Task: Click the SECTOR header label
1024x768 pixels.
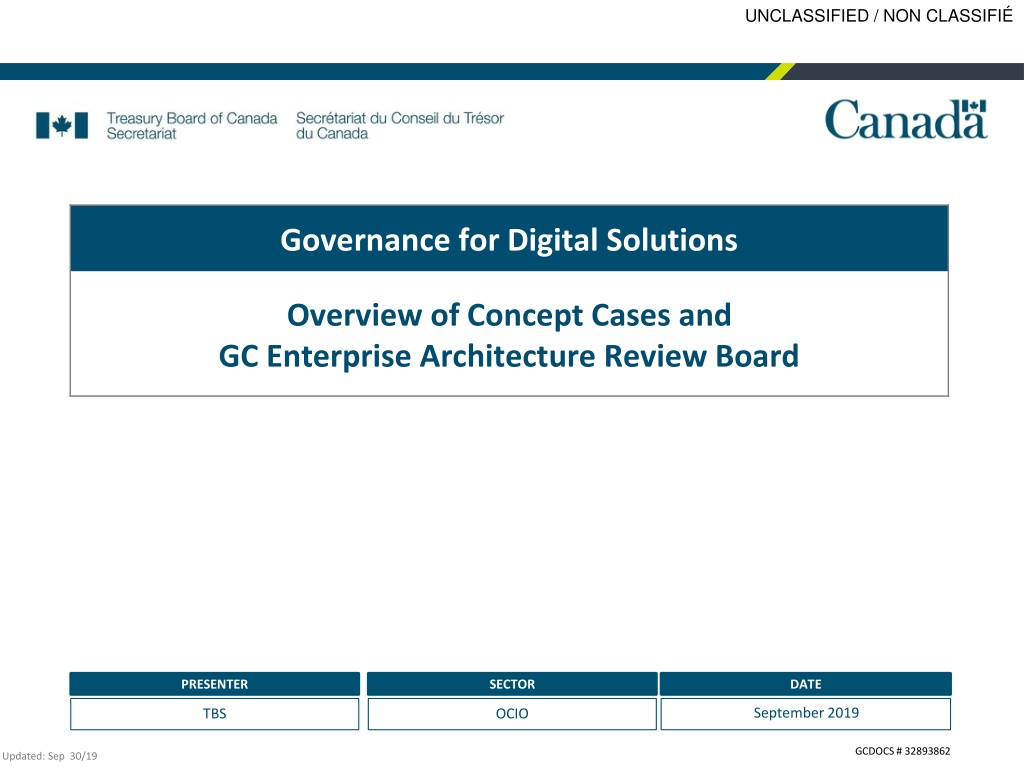Action: [512, 684]
